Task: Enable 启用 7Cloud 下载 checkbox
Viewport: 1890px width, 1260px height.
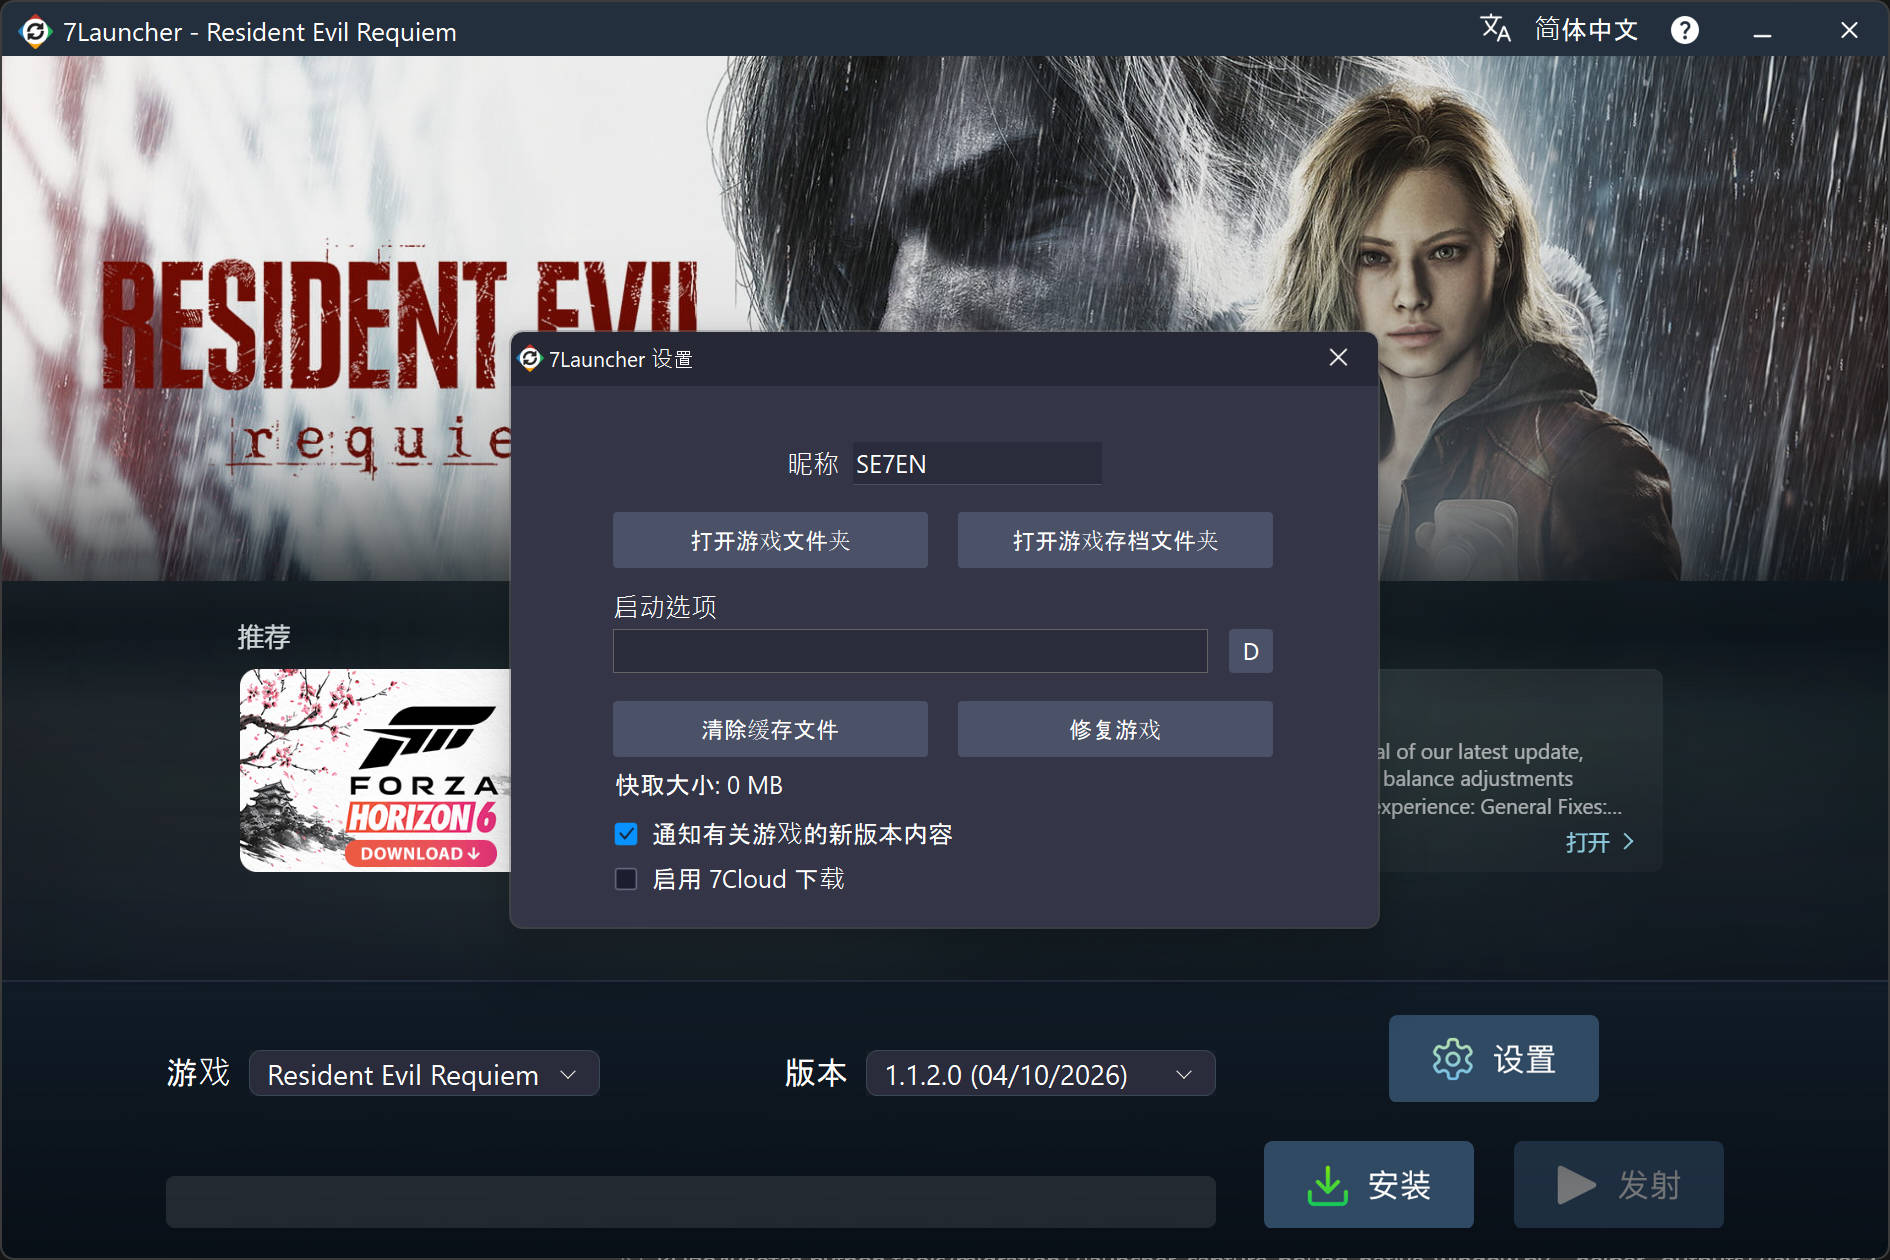Action: click(x=626, y=879)
